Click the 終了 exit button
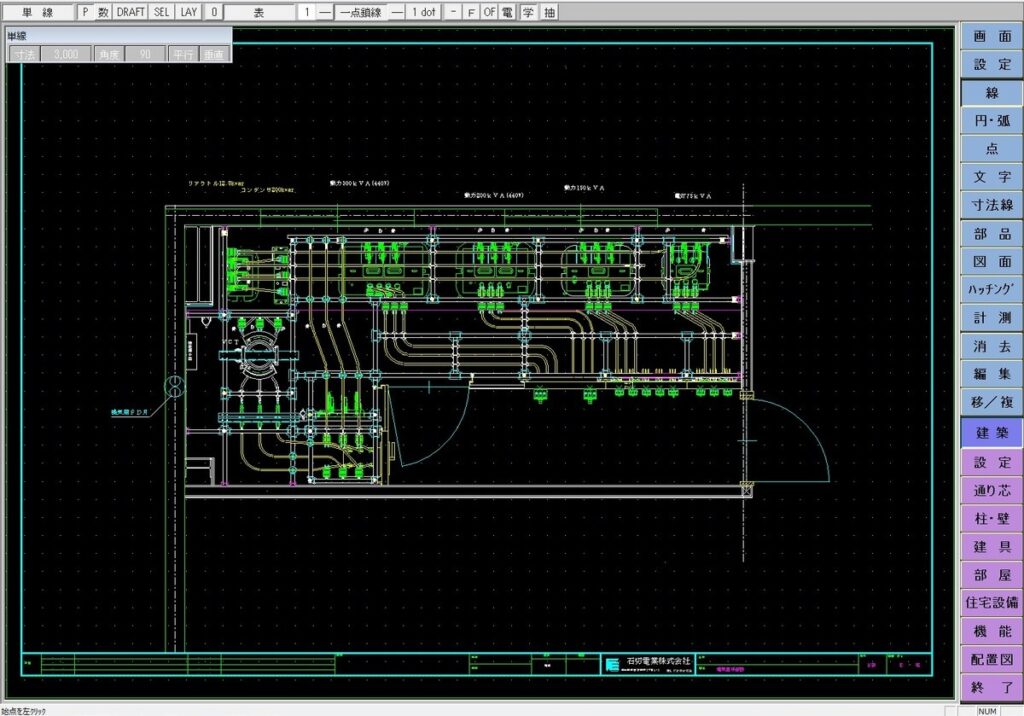The width and height of the screenshot is (1024, 716). click(991, 687)
